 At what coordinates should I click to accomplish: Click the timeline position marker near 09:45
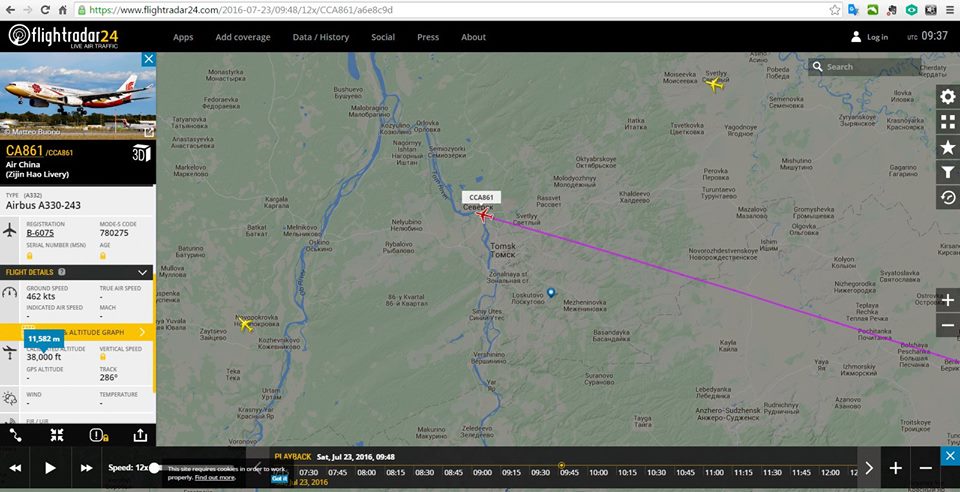(561, 466)
